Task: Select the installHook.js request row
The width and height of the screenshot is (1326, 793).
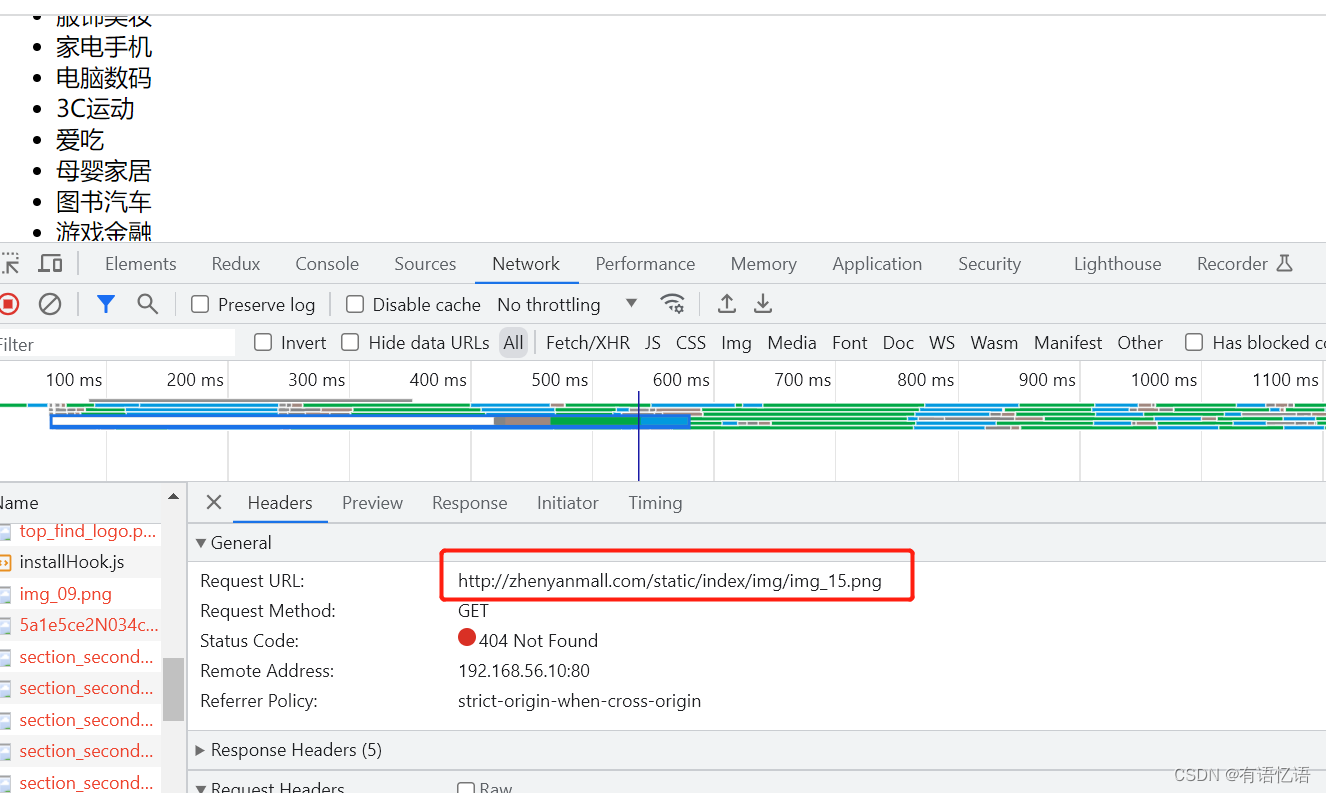Action: [80, 562]
